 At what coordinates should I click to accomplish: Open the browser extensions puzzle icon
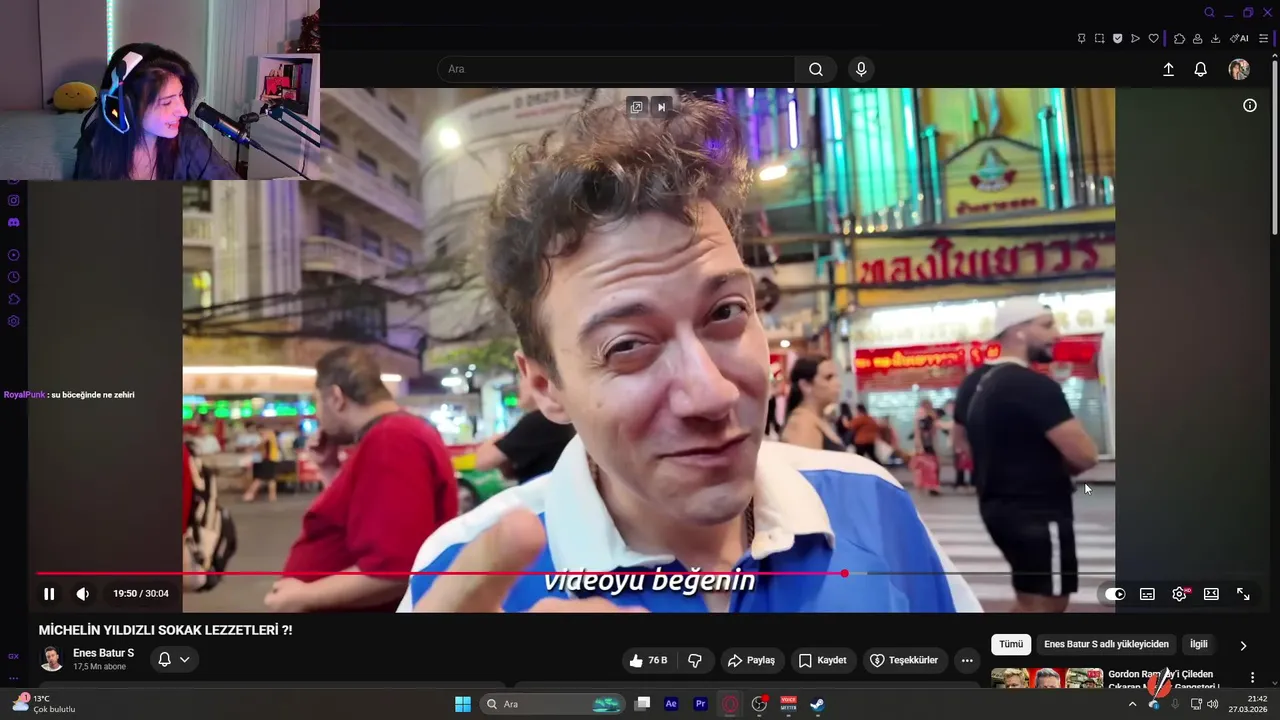tap(1179, 39)
